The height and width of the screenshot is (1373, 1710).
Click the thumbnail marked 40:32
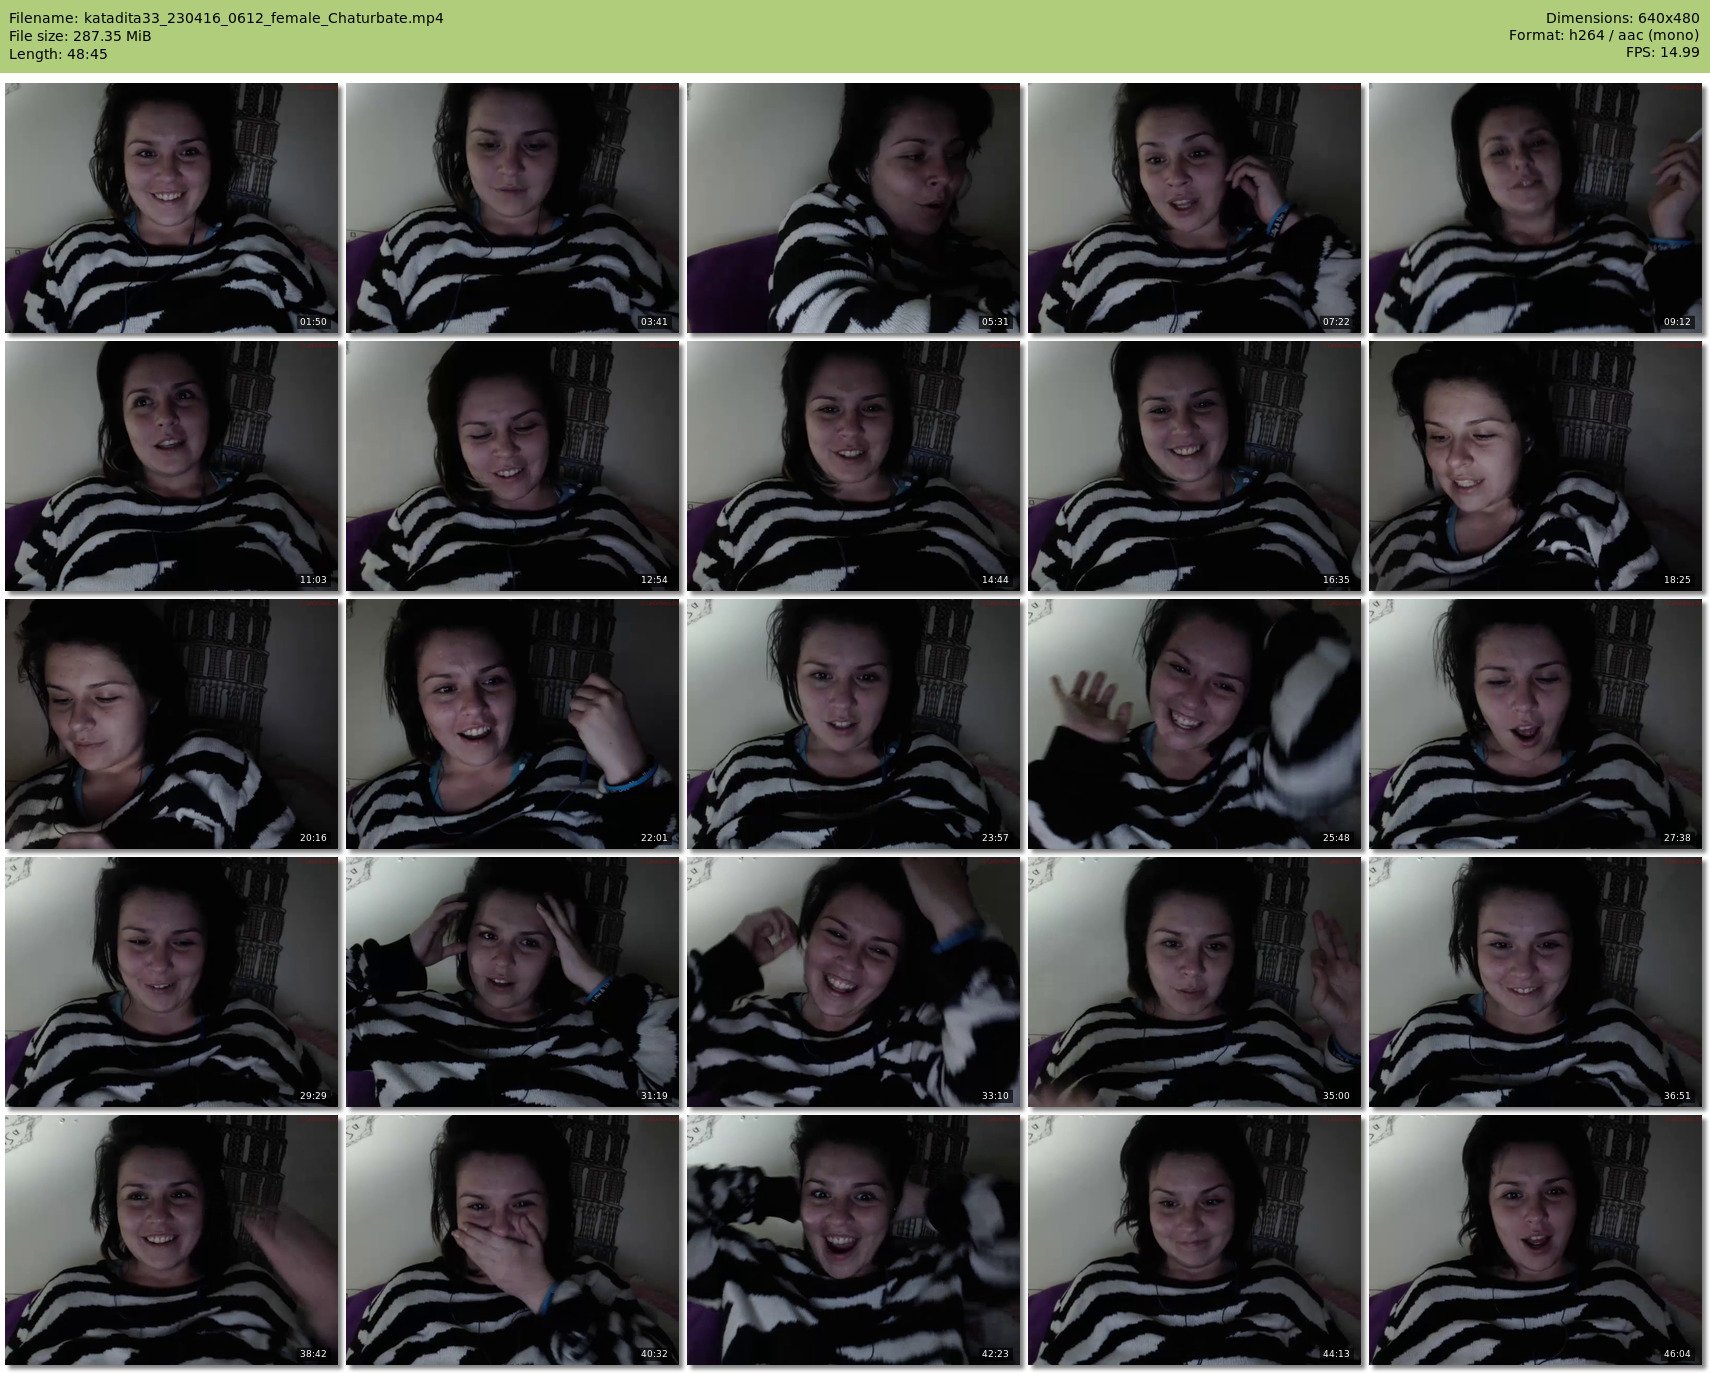pos(512,1240)
